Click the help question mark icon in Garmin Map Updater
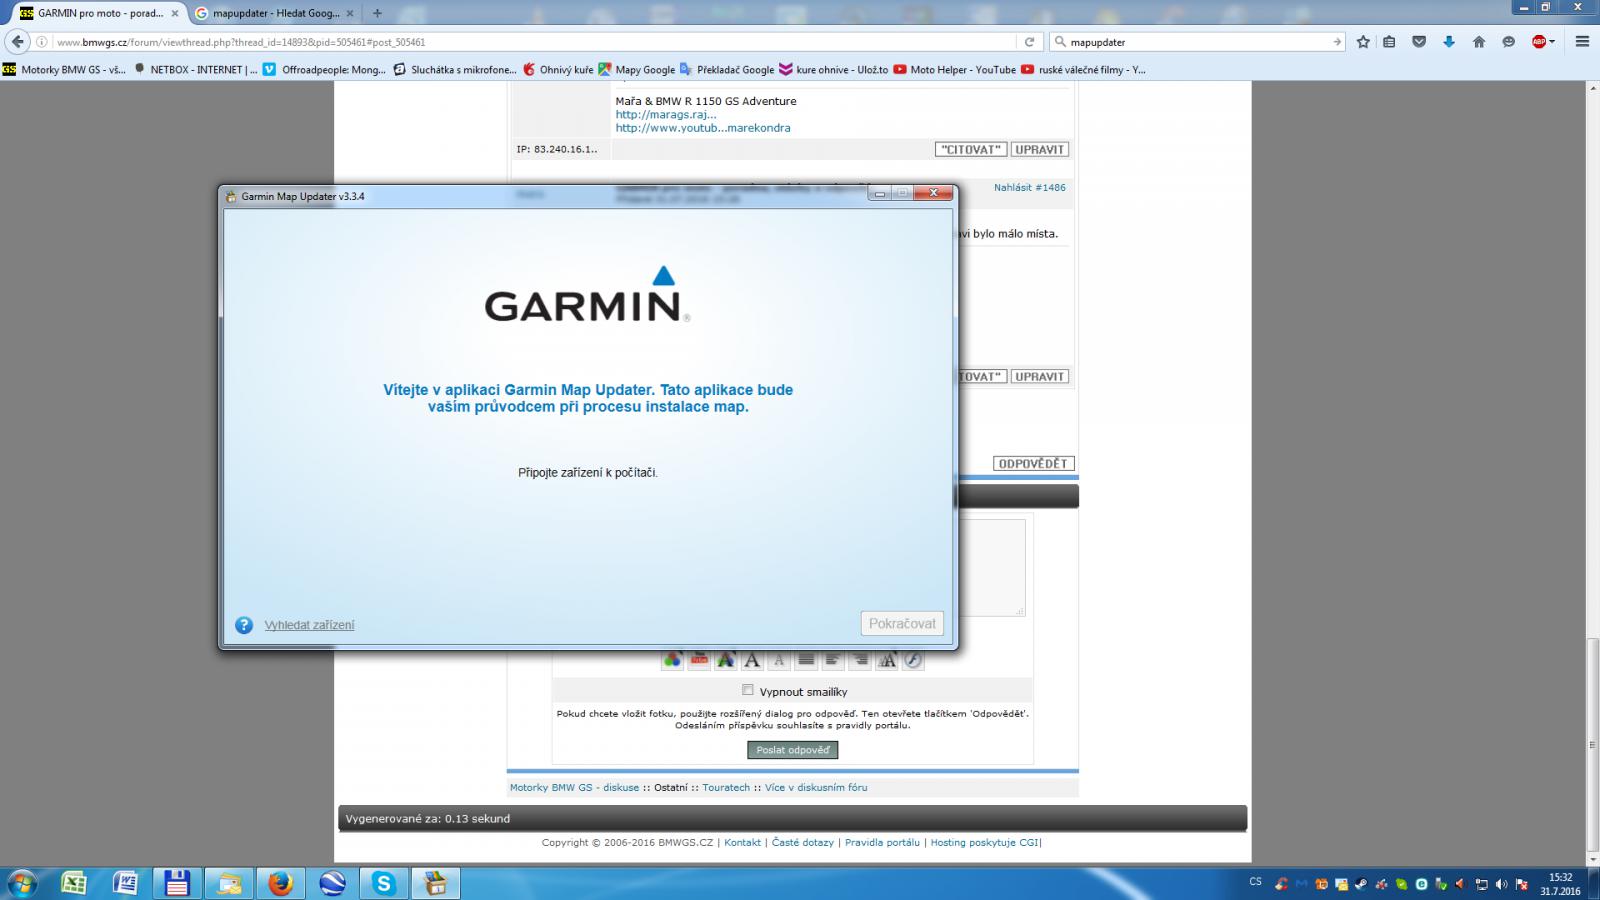This screenshot has width=1600, height=900. (244, 625)
